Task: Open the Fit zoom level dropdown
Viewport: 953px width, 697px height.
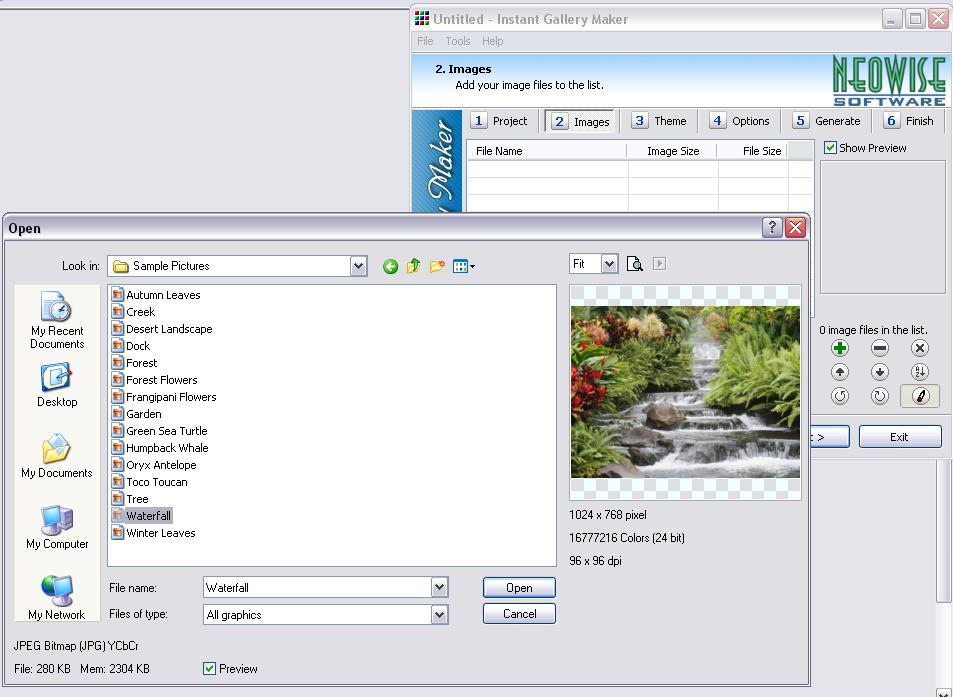Action: (x=607, y=263)
